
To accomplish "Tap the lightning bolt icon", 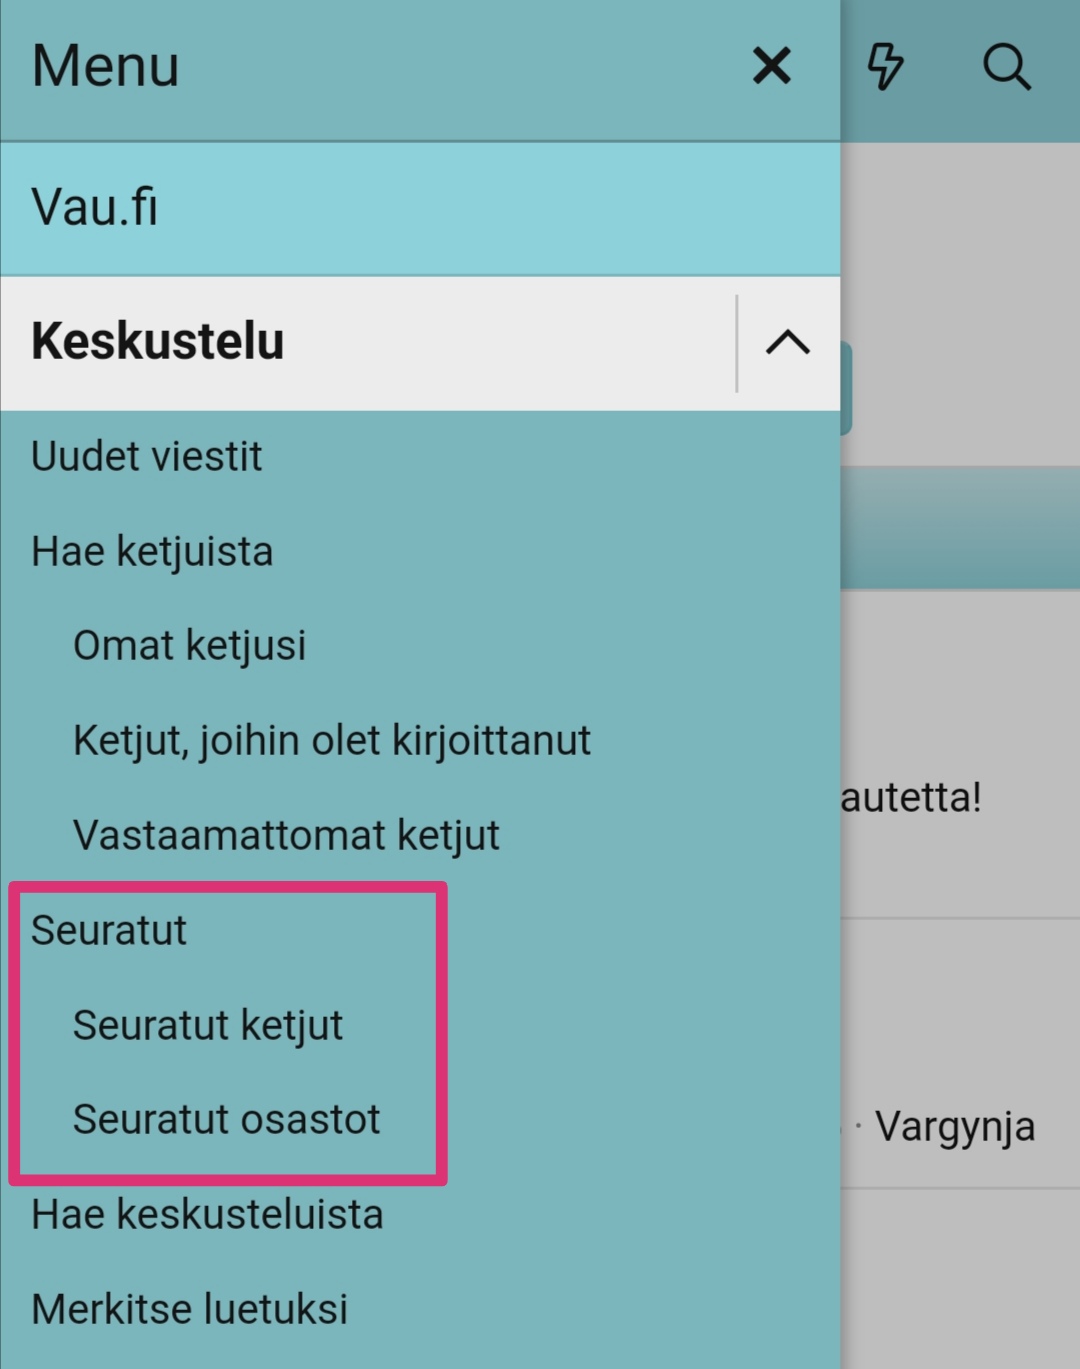I will point(884,66).
